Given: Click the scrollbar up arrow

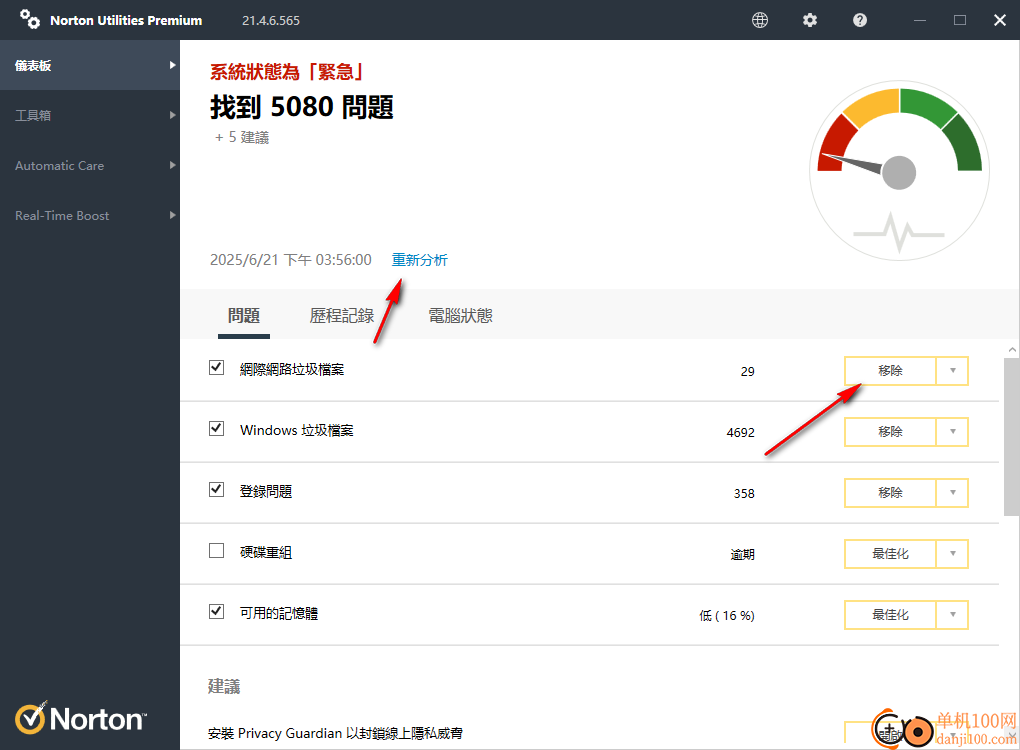Looking at the screenshot, I should (1012, 349).
